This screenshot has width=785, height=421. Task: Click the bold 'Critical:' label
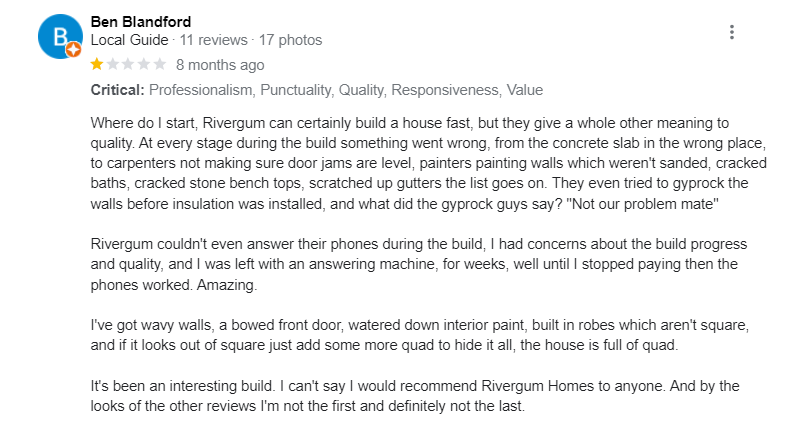coord(117,90)
